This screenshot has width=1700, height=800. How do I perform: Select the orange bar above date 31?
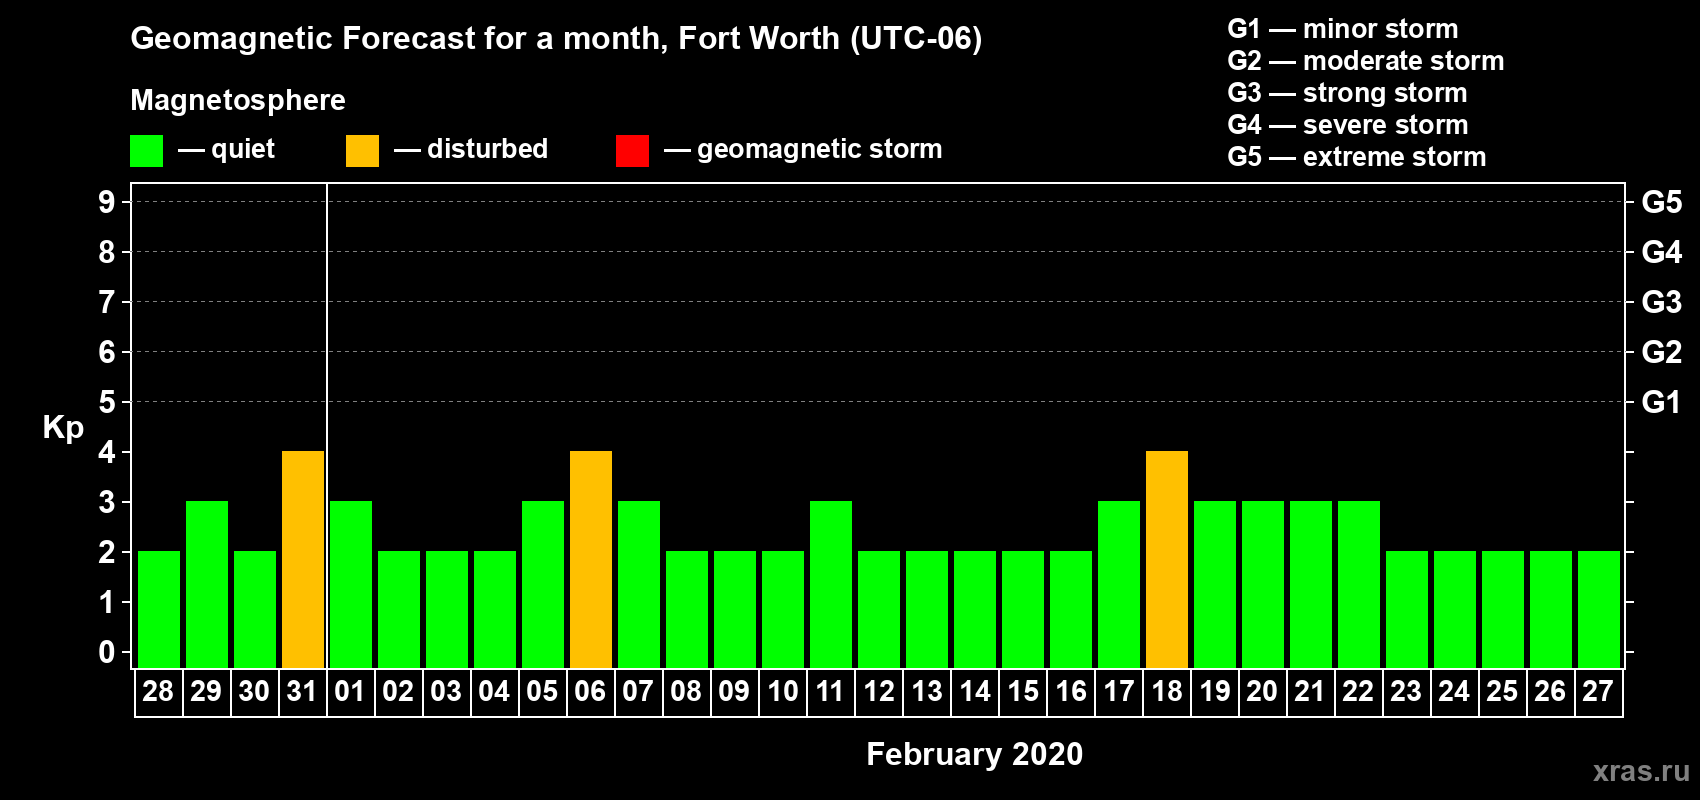(303, 559)
